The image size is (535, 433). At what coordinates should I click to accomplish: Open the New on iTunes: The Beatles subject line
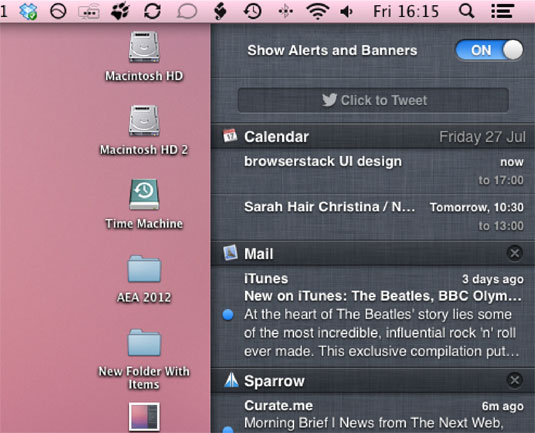(383, 296)
